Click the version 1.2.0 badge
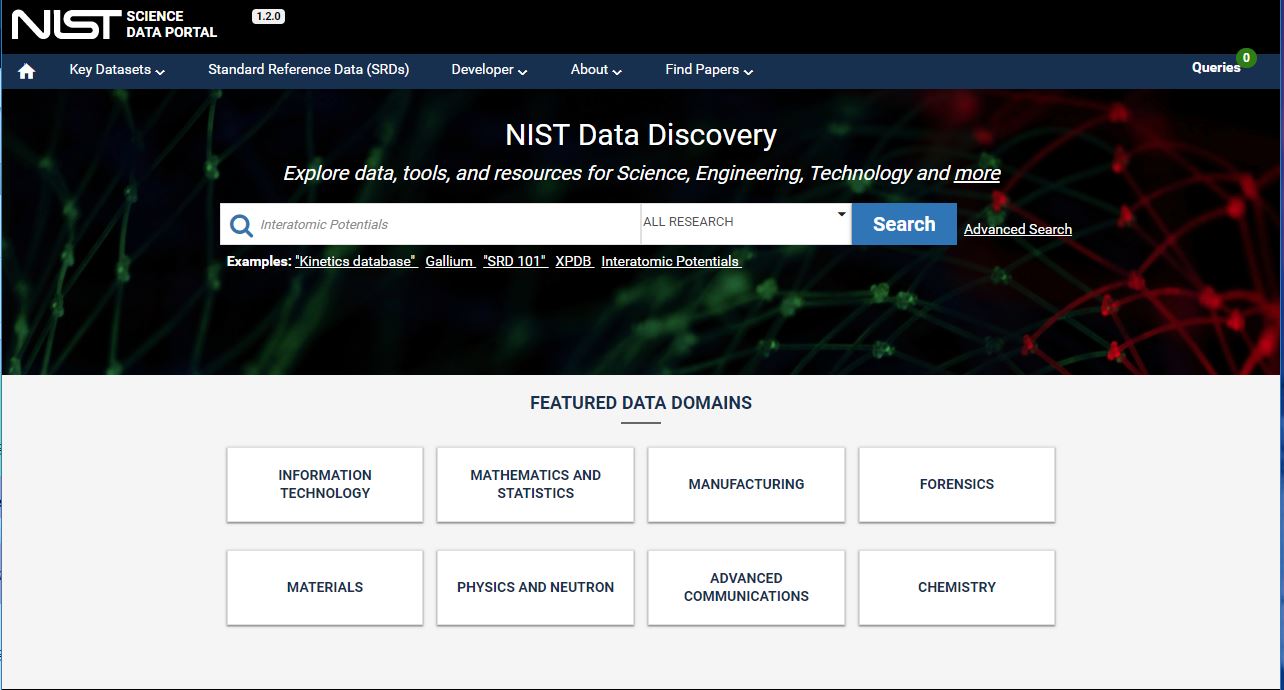Image resolution: width=1284 pixels, height=690 pixels. tap(268, 17)
